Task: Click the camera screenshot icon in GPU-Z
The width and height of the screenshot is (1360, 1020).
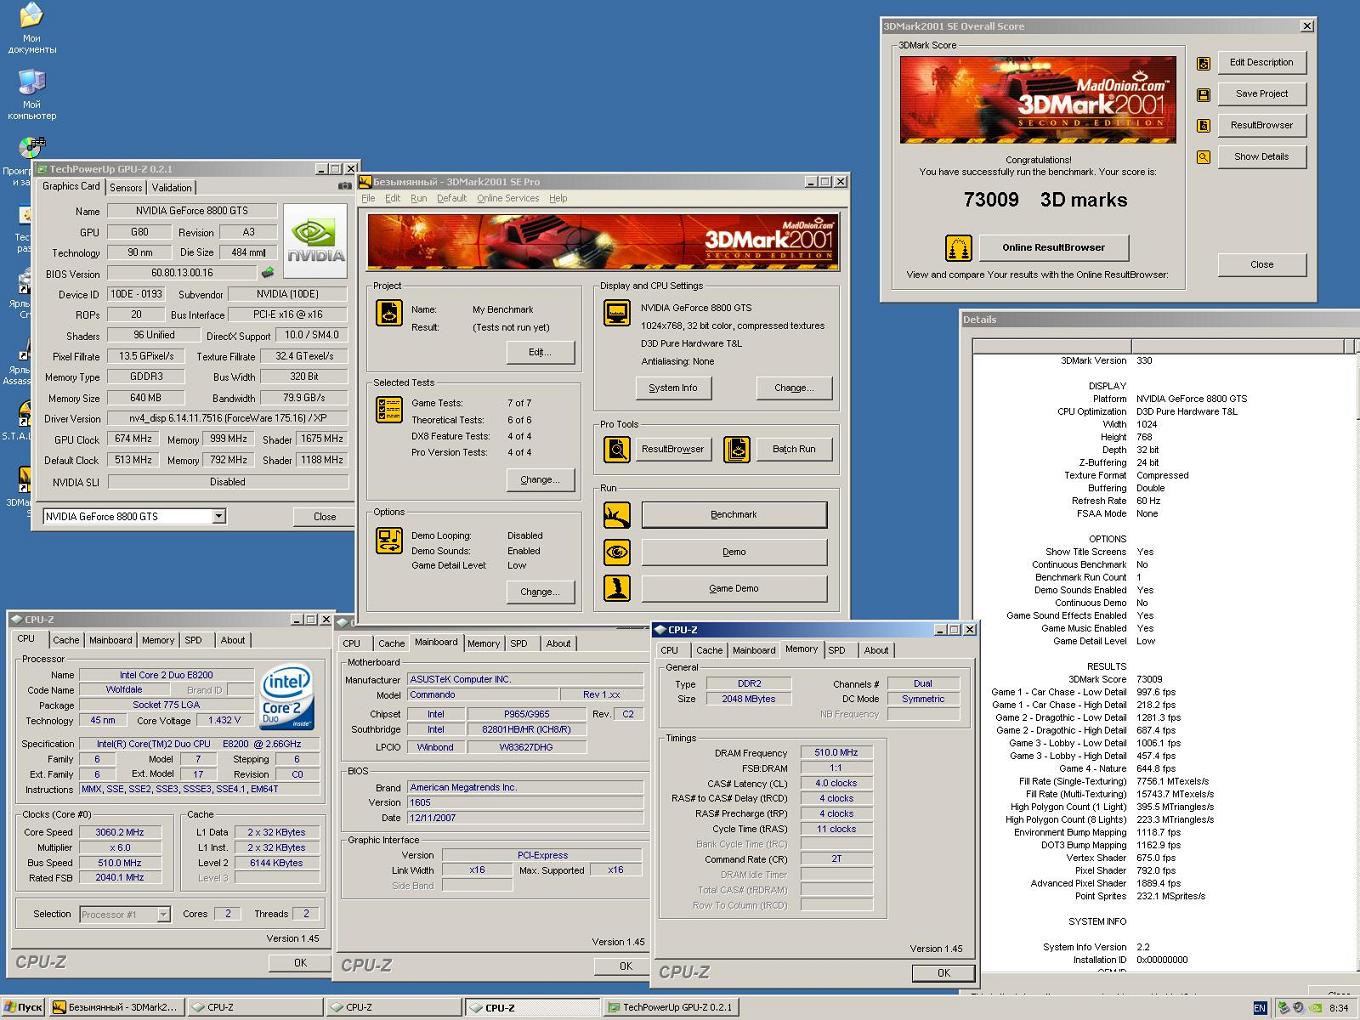Action: point(344,186)
